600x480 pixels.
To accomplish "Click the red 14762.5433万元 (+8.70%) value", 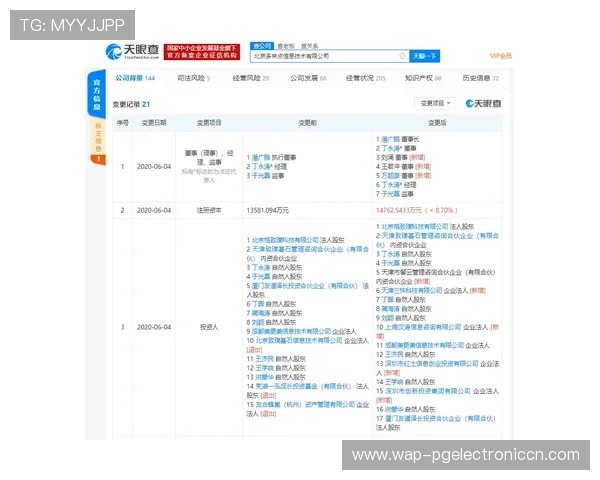I will [x=417, y=210].
